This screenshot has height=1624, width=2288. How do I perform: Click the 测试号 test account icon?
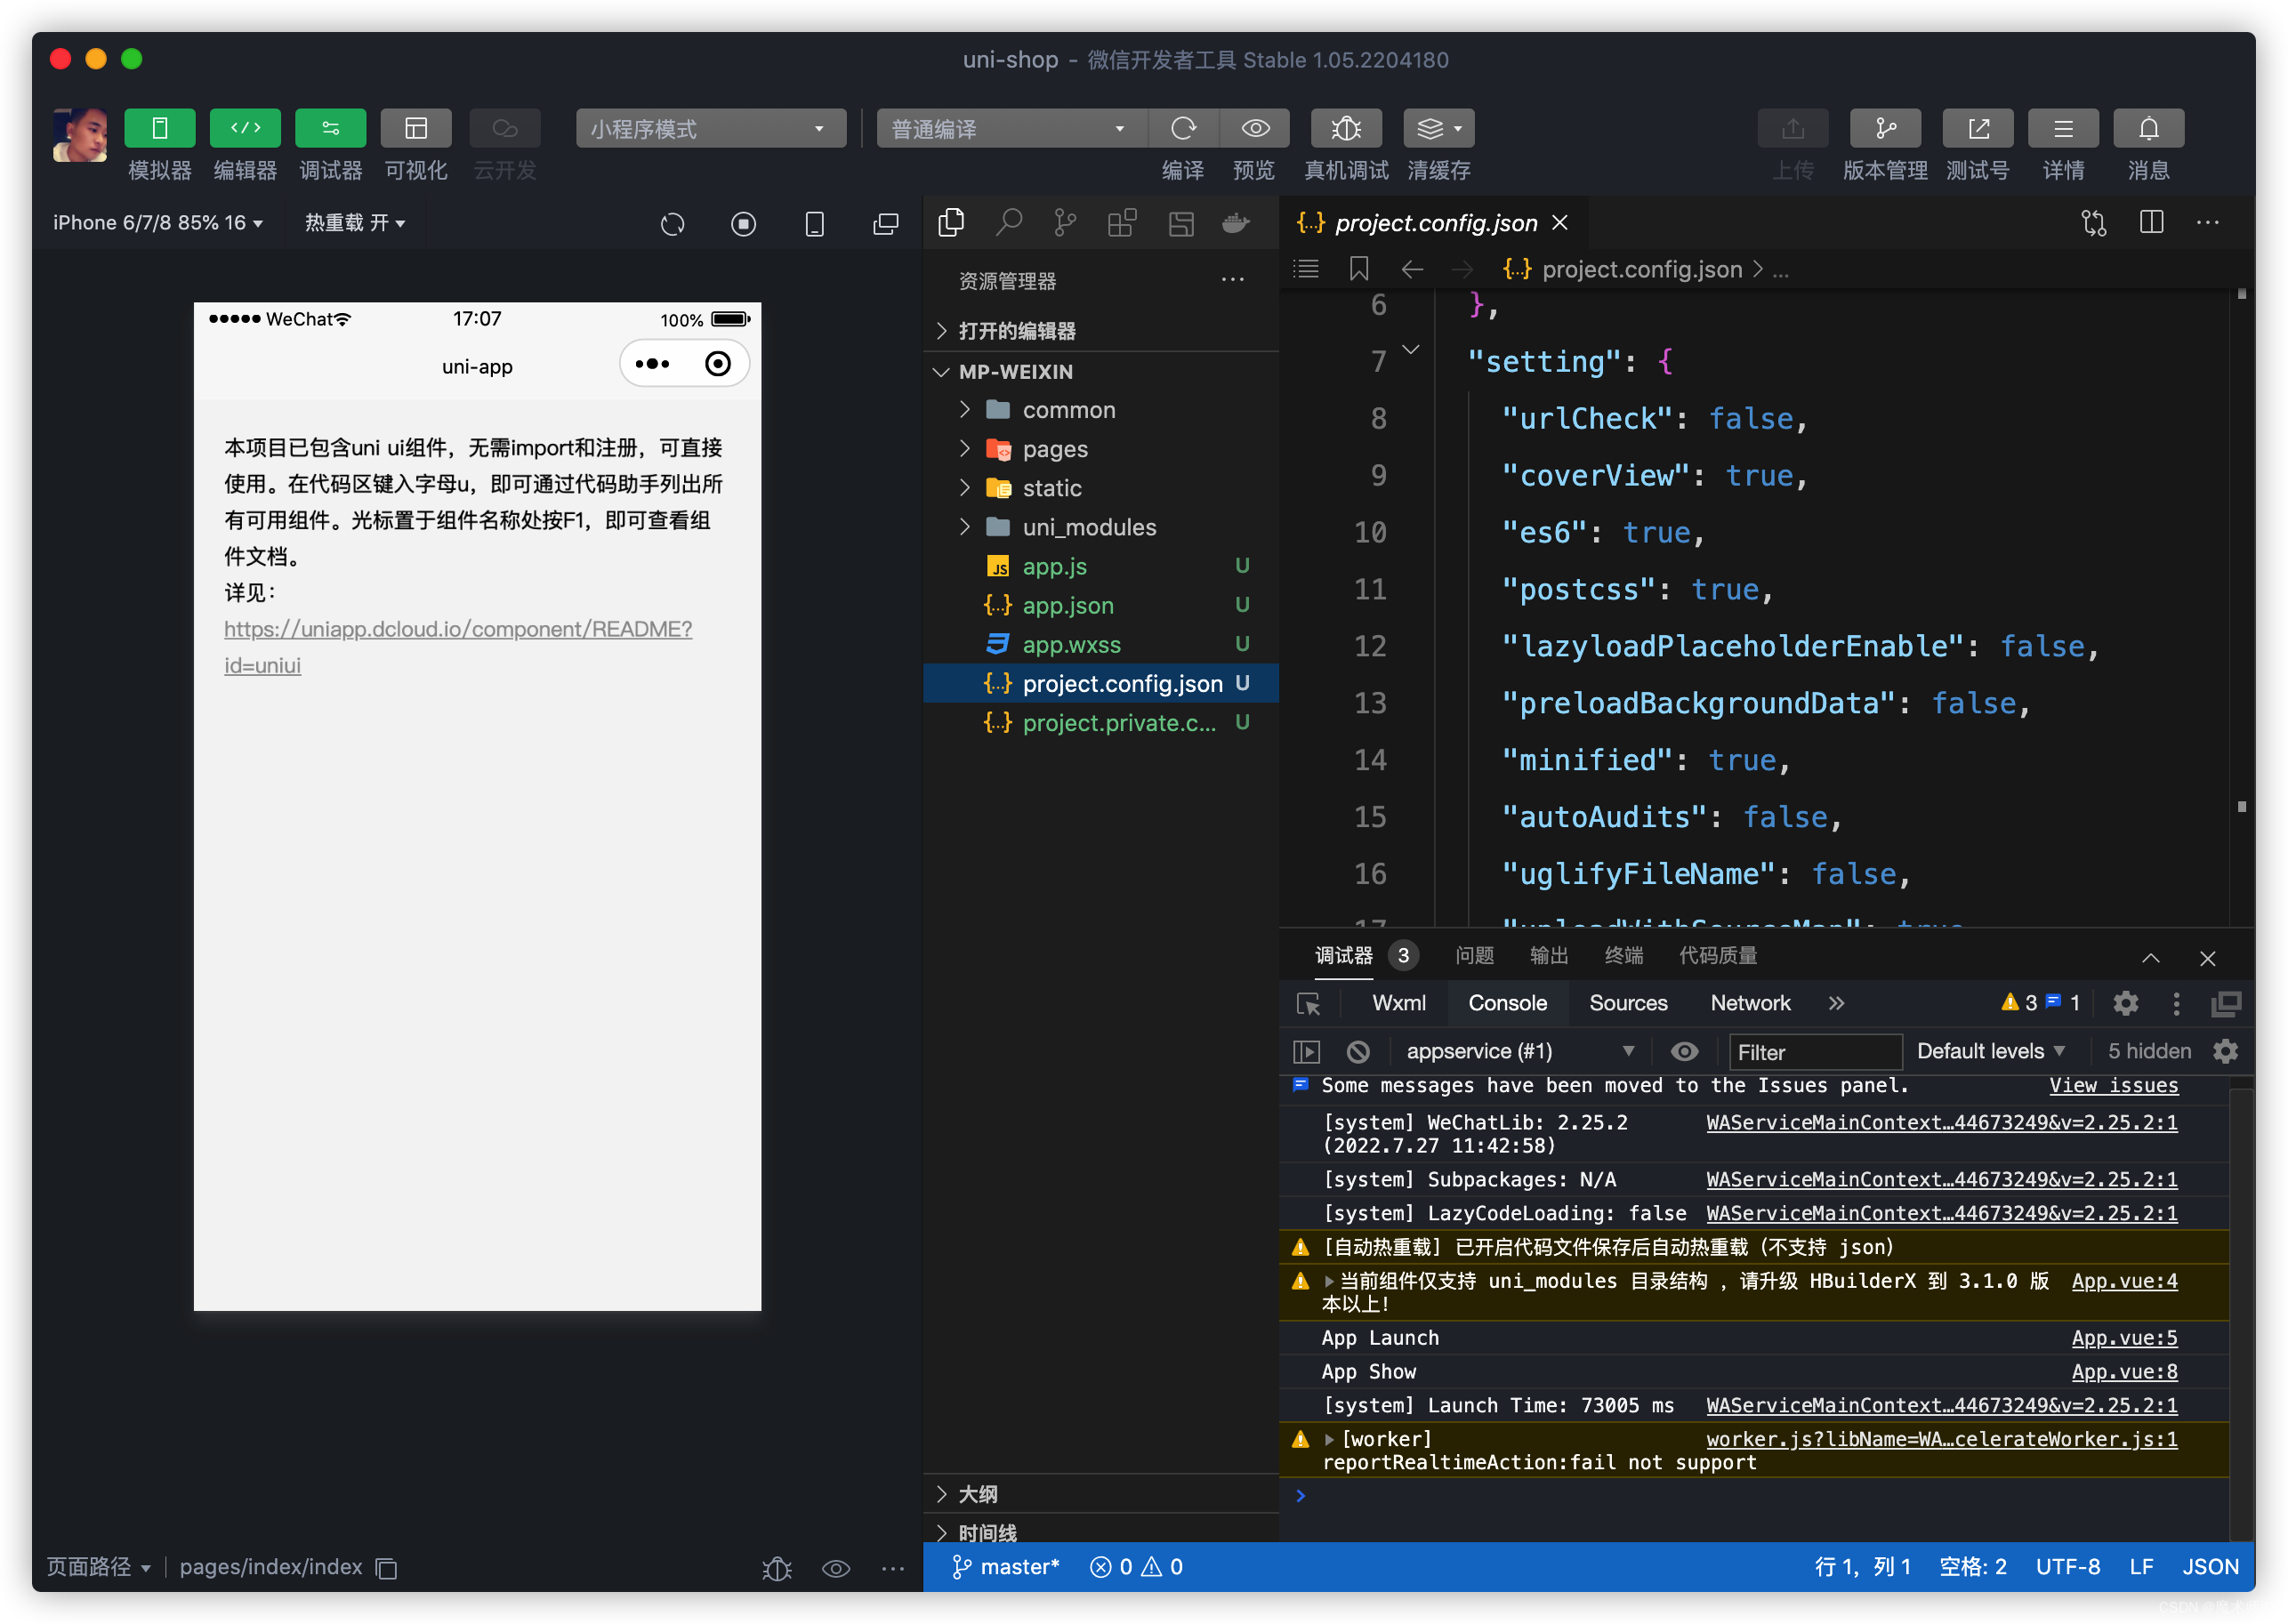point(1978,128)
